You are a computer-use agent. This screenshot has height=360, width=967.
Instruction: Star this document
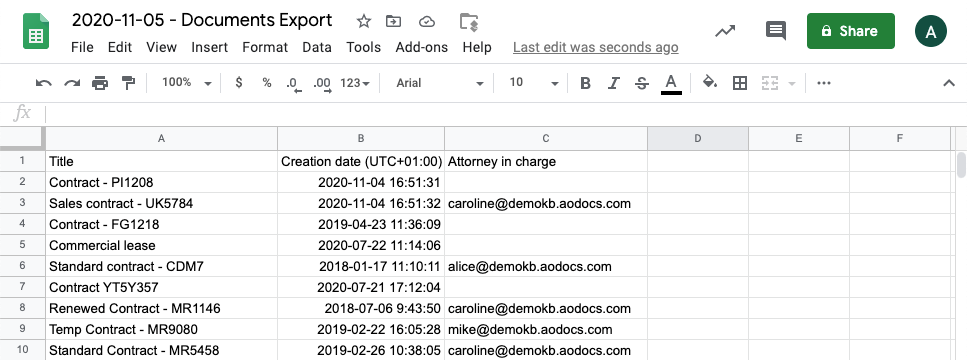[364, 22]
